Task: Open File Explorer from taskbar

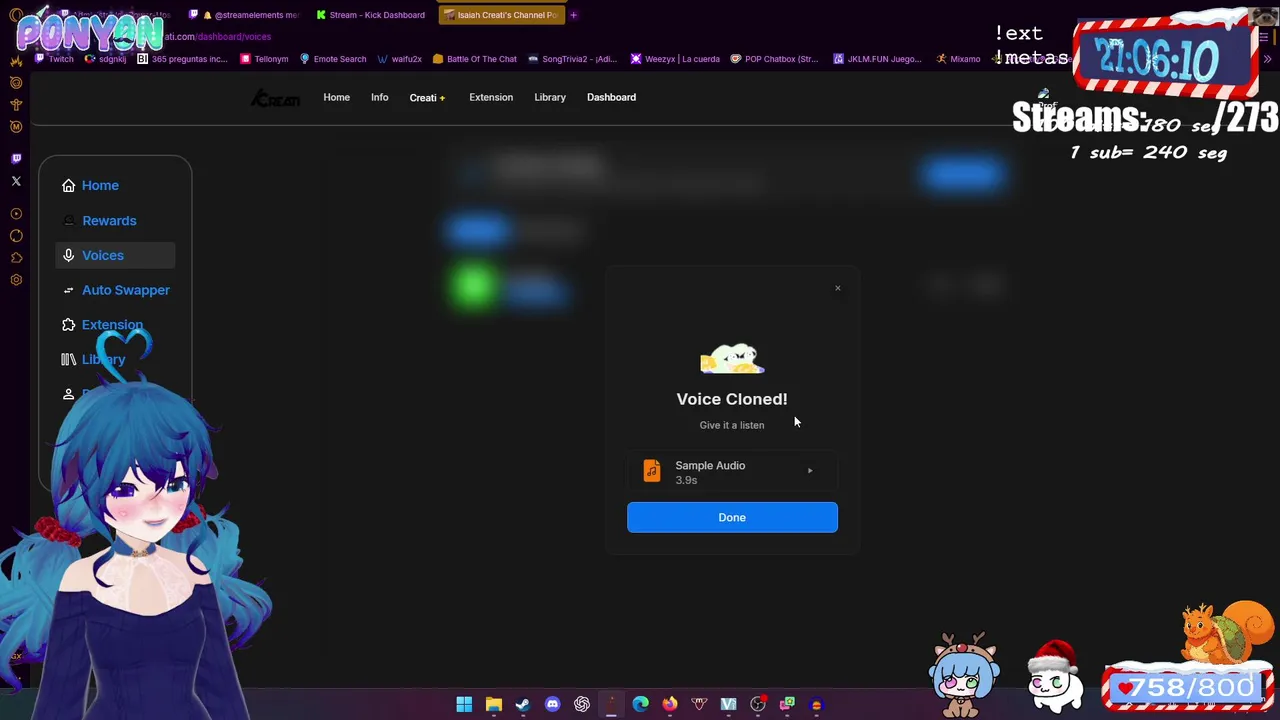Action: [493, 704]
